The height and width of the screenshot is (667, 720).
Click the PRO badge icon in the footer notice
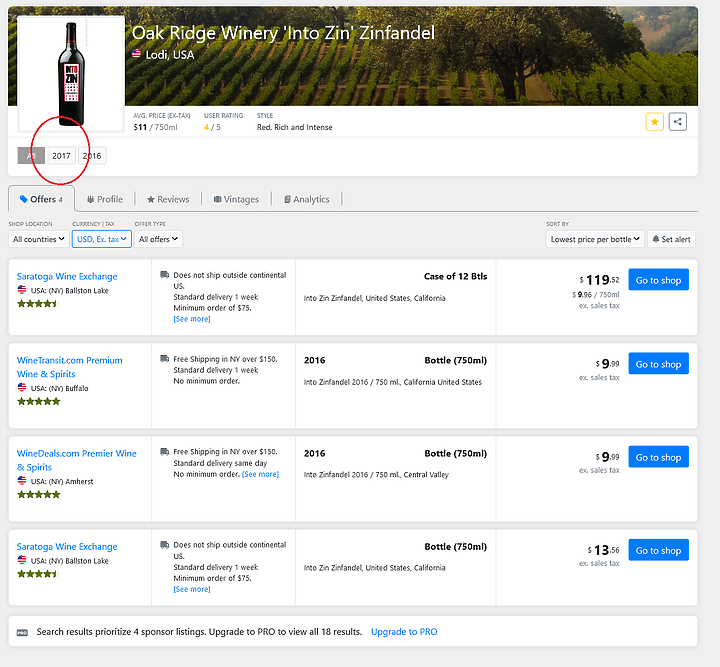(x=22, y=633)
